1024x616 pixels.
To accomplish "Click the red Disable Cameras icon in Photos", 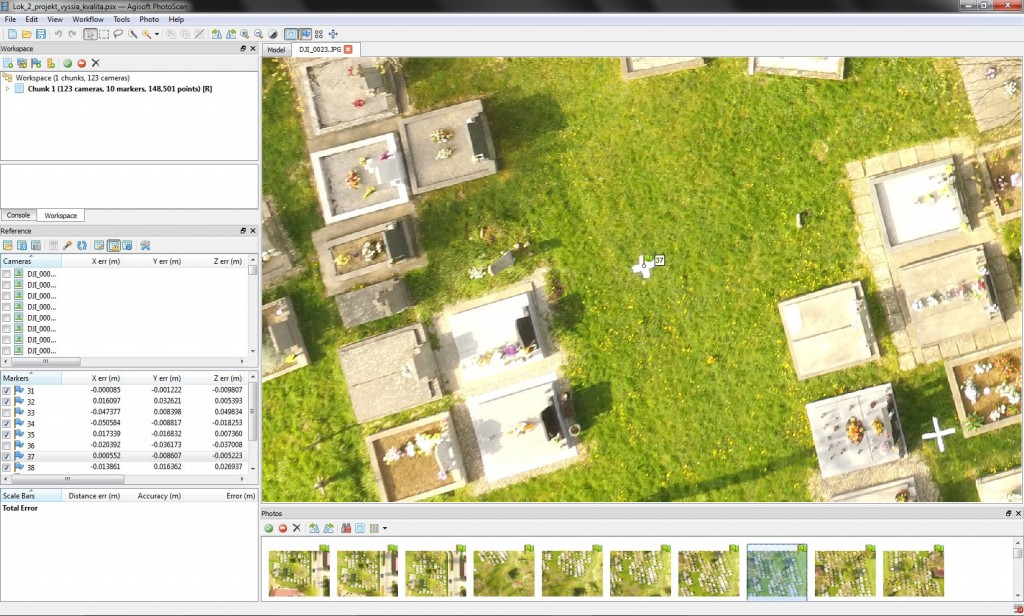I will 282,528.
